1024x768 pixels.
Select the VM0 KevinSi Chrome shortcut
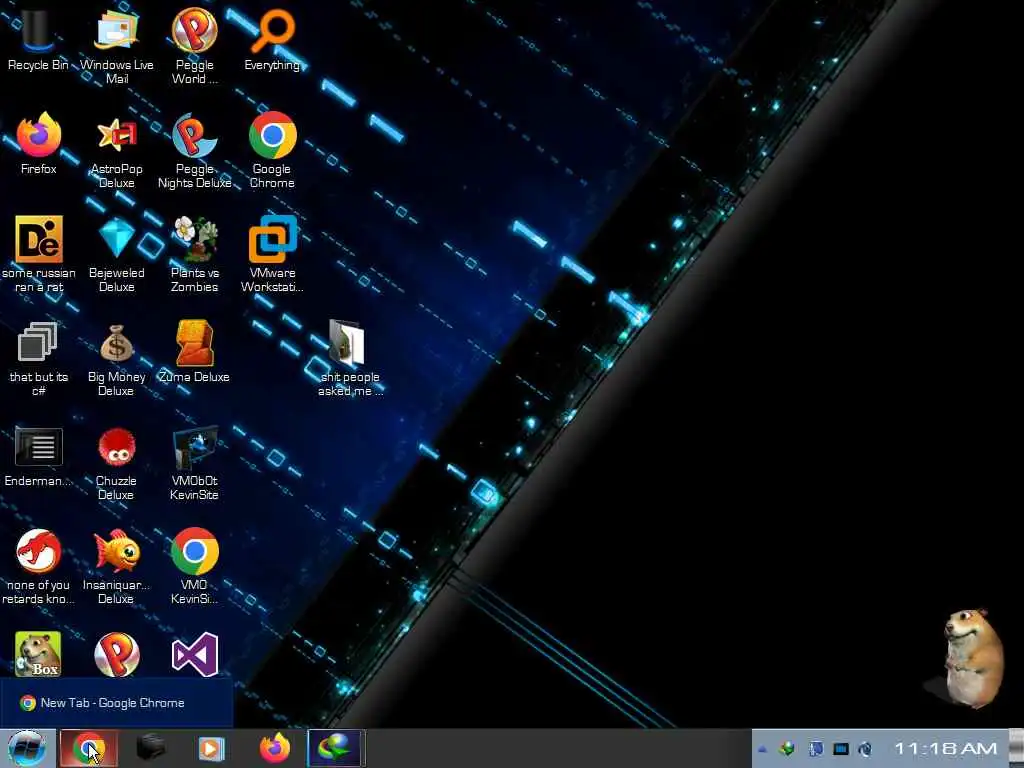(194, 566)
